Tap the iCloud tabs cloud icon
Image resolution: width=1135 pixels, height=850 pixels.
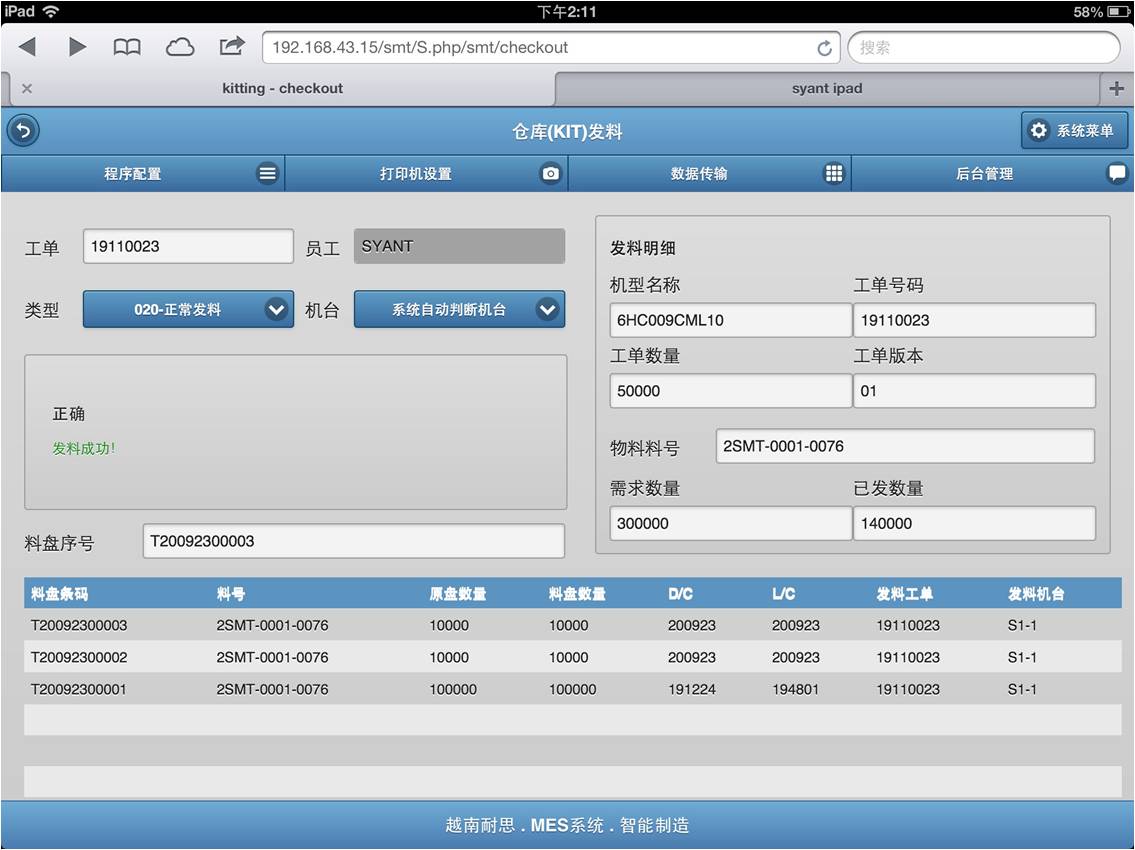click(180, 47)
